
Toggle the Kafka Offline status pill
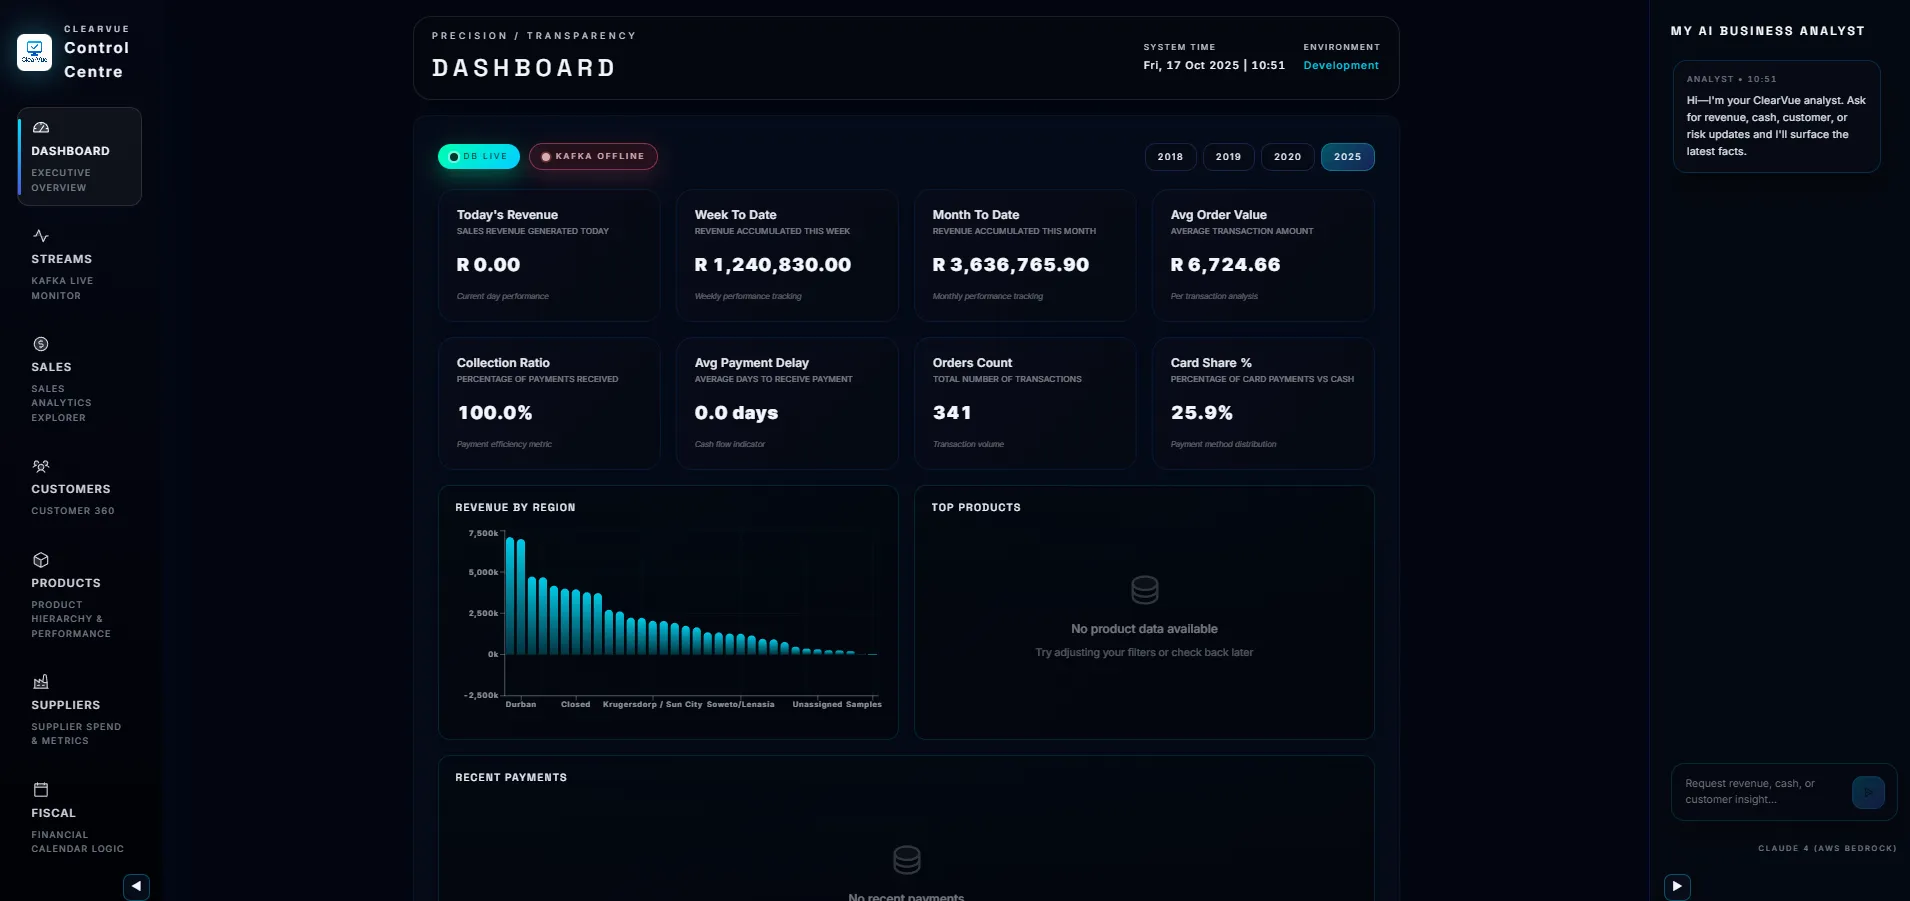tap(593, 156)
